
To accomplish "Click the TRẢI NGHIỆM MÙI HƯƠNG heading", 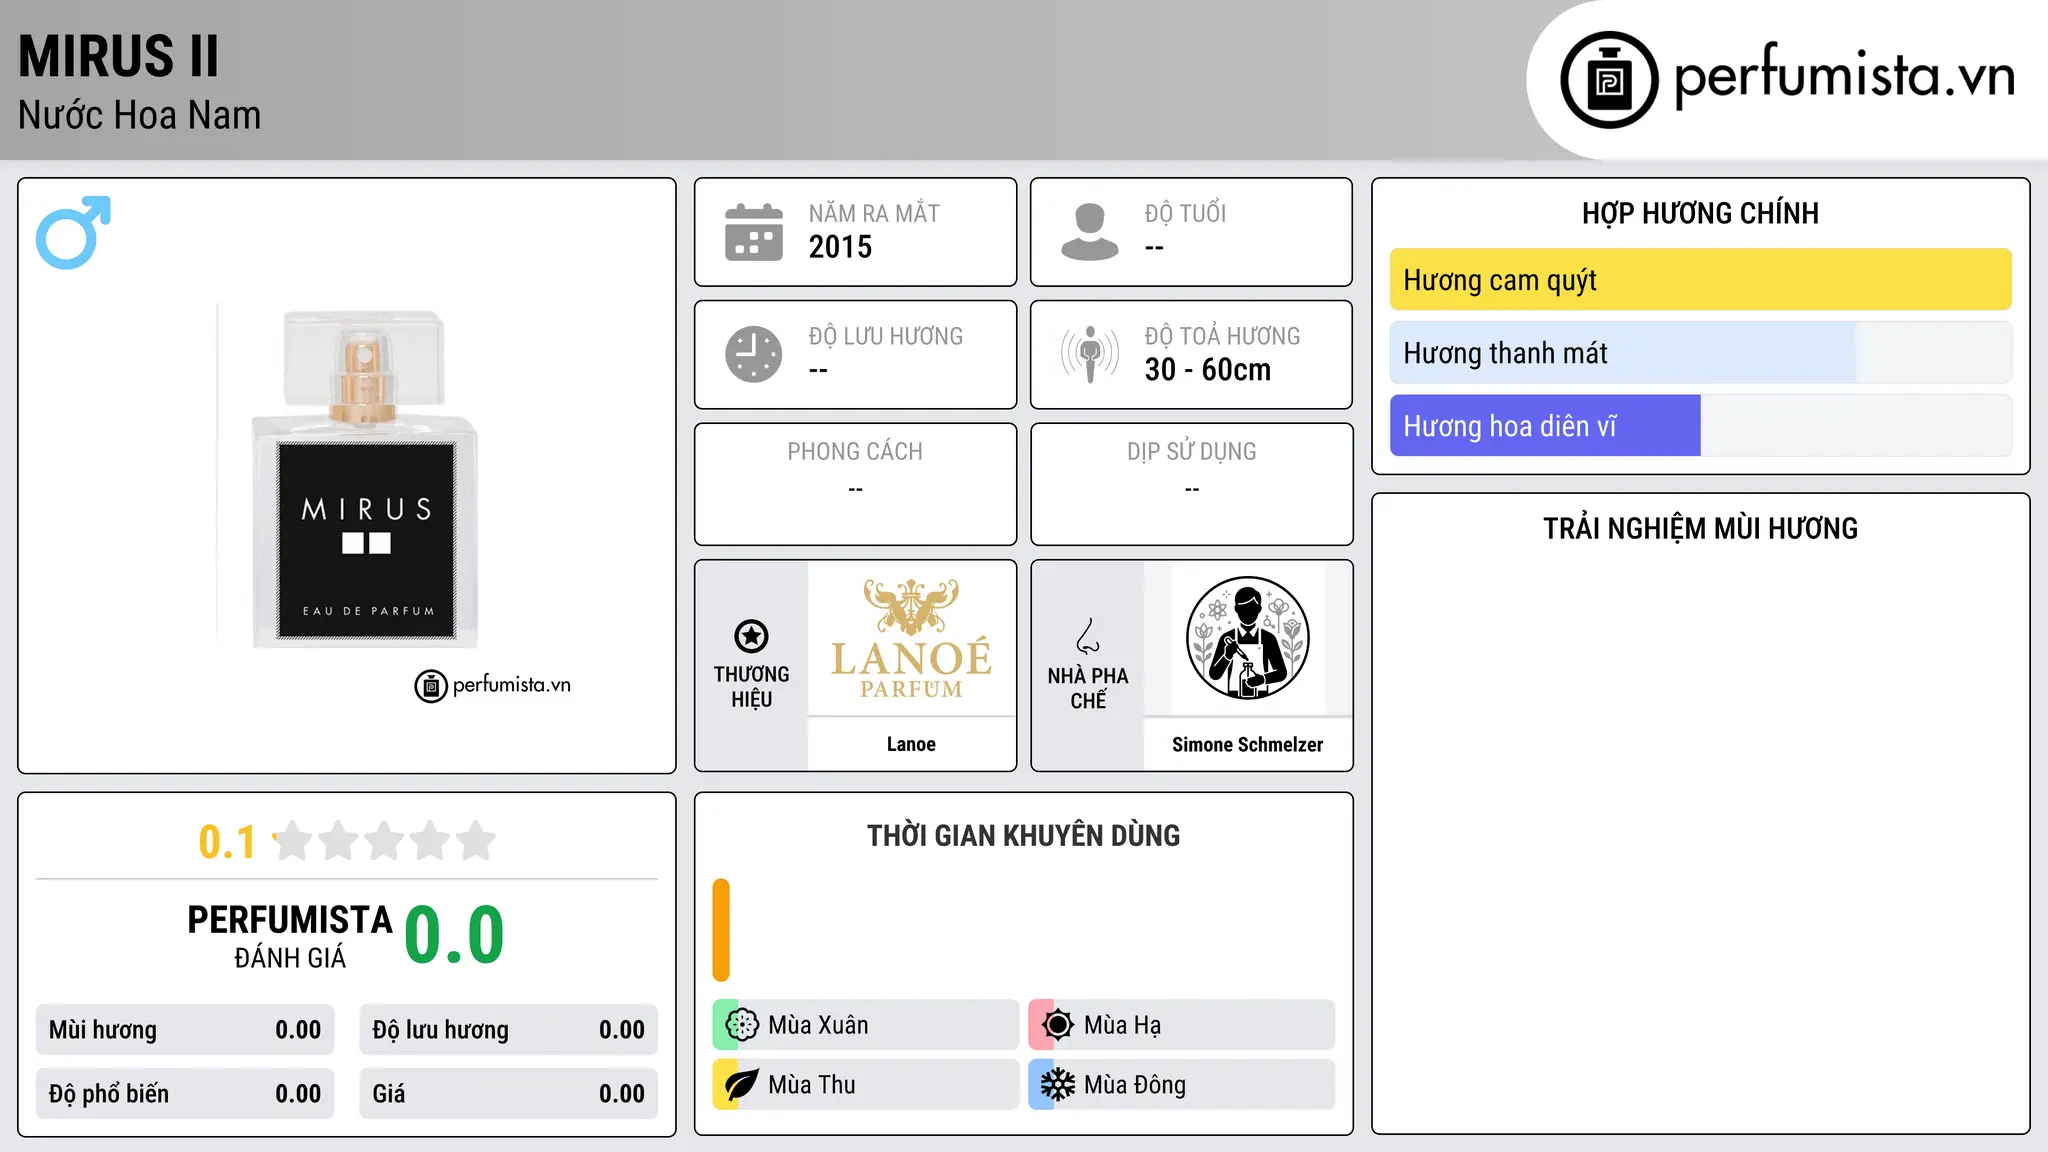I will 1700,528.
